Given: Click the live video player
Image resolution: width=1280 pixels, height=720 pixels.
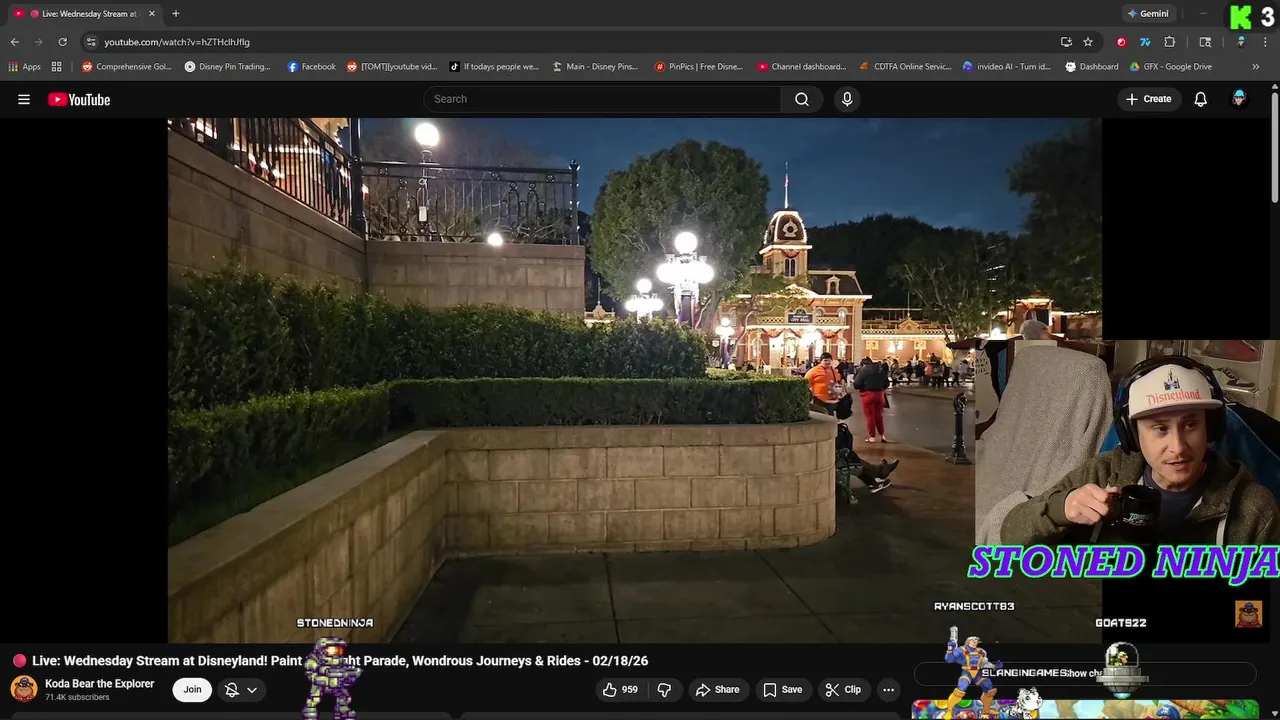Looking at the screenshot, I should 634,380.
